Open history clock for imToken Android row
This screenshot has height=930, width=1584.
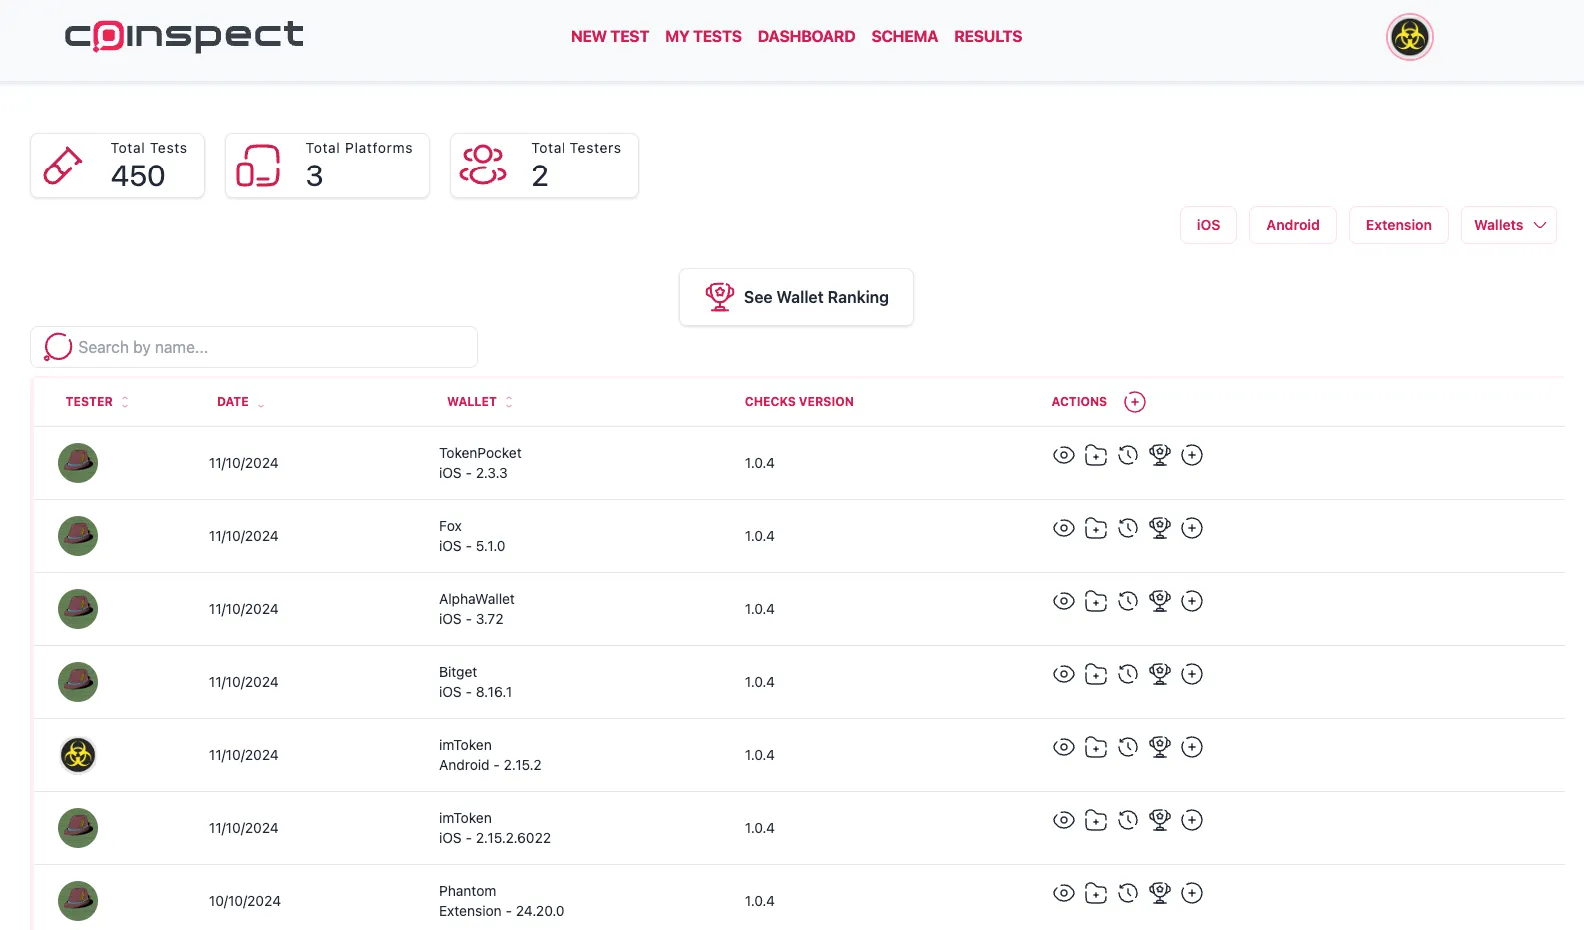point(1128,747)
